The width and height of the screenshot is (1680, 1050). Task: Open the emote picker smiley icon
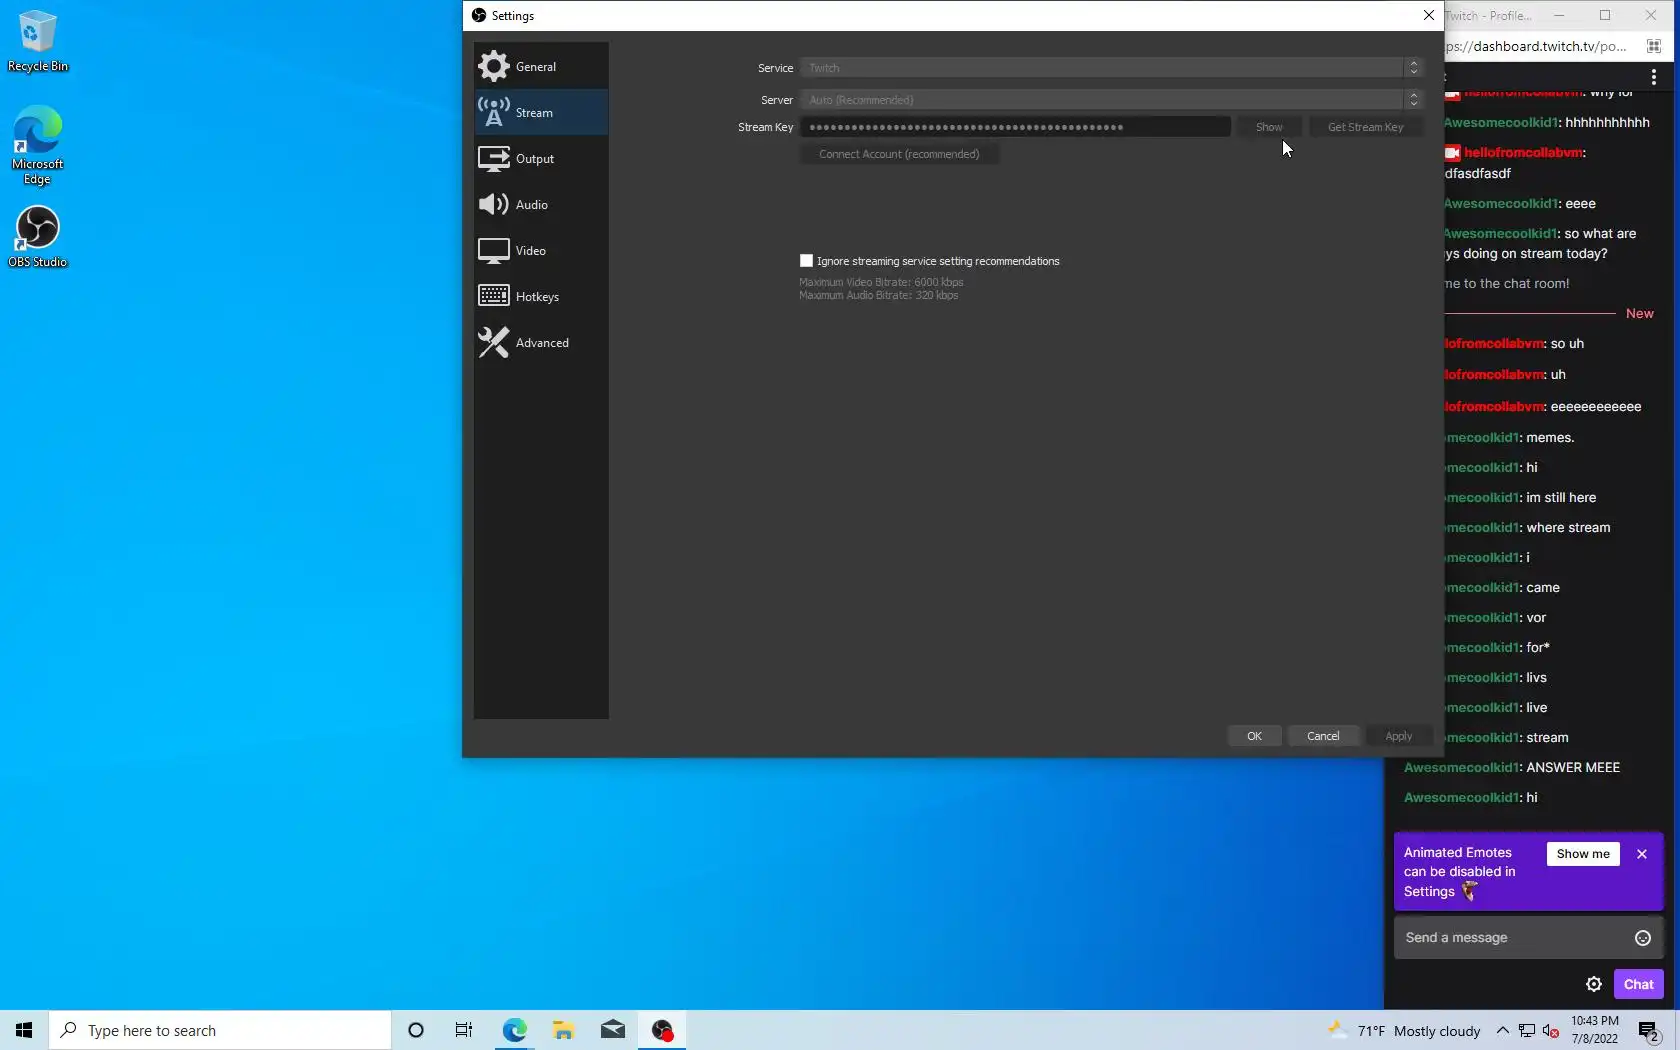pos(1643,938)
